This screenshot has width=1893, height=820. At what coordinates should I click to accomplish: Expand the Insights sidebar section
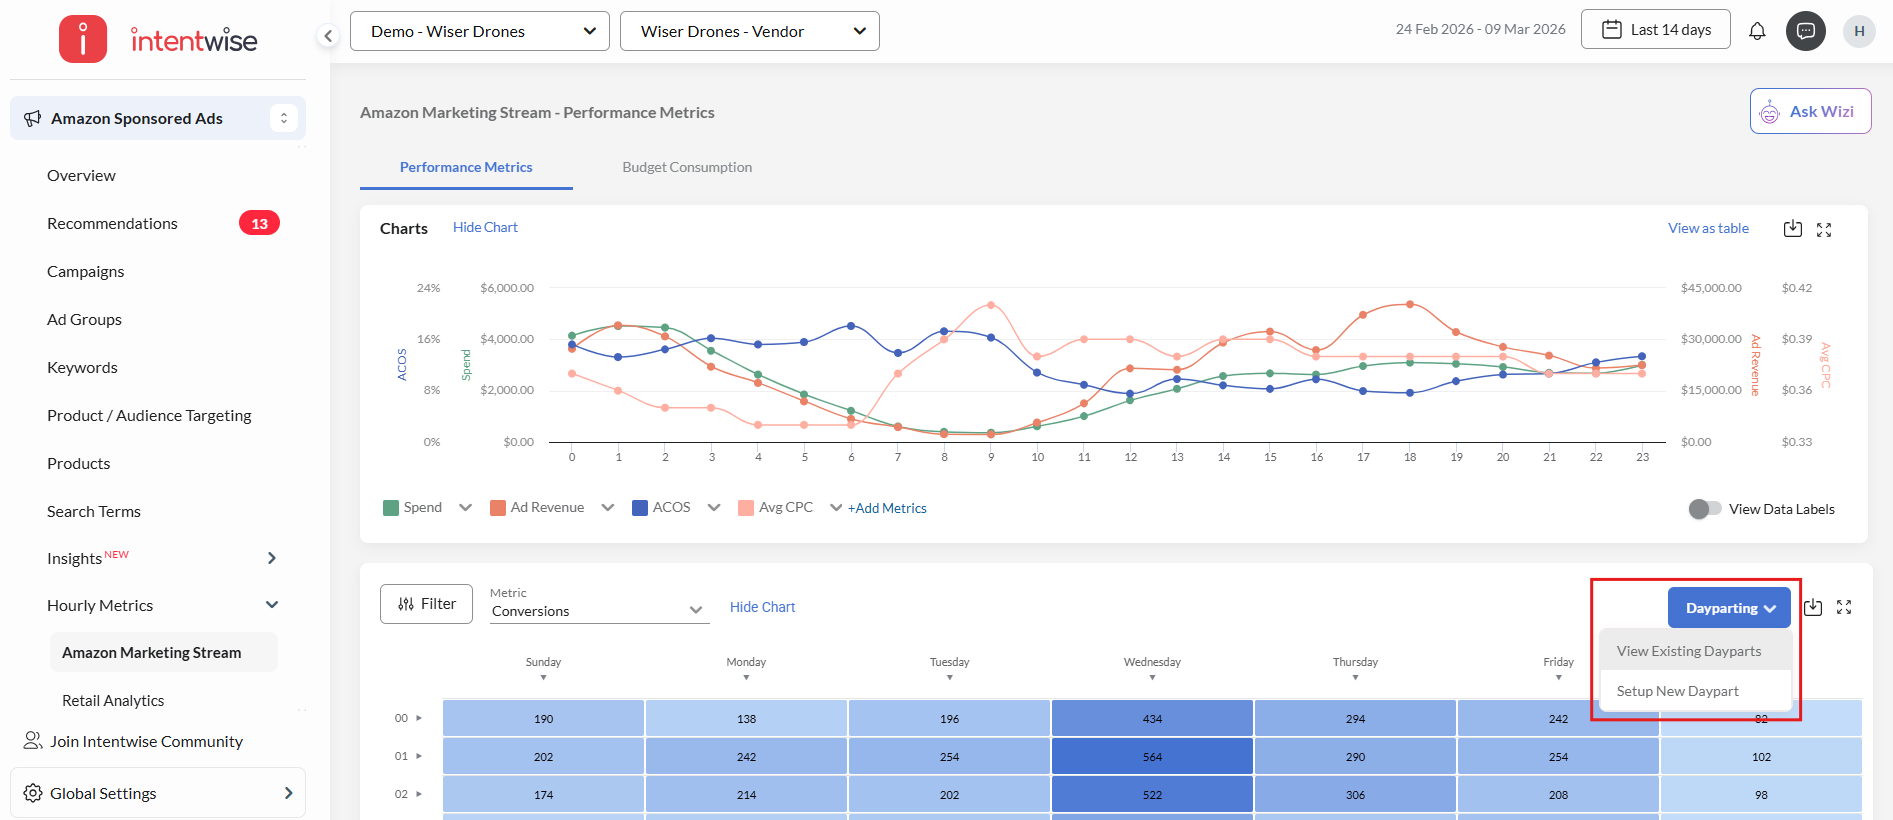click(x=271, y=558)
